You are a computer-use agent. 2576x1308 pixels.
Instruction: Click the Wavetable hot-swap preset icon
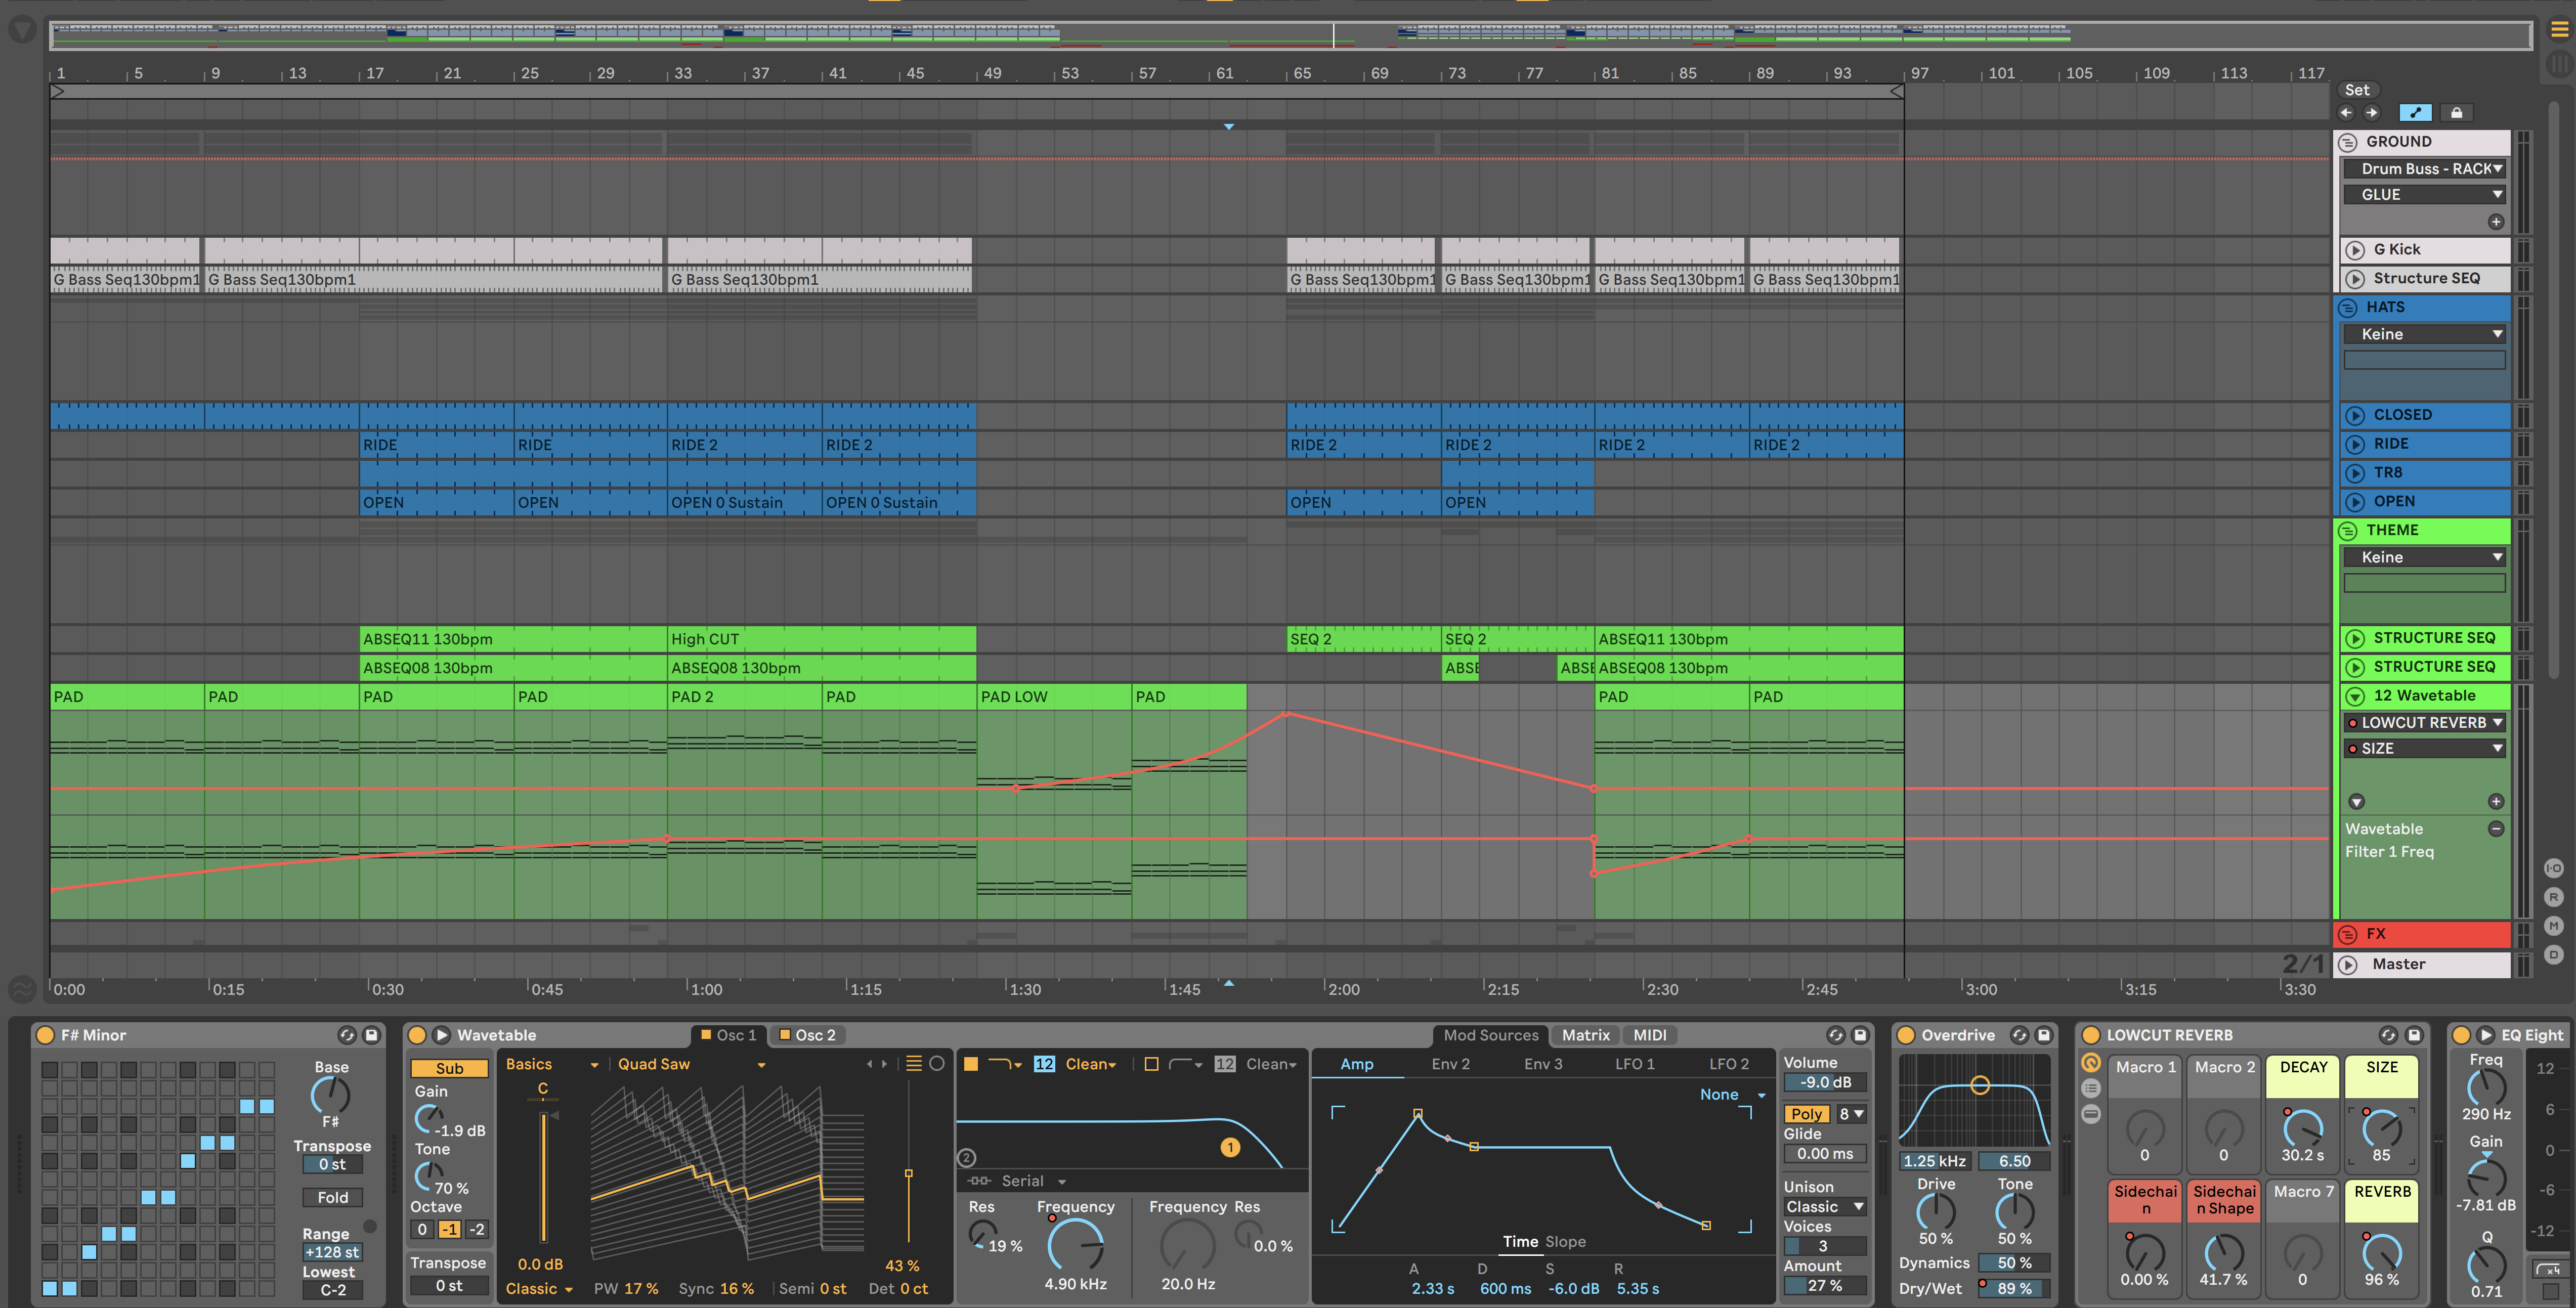[1835, 1035]
